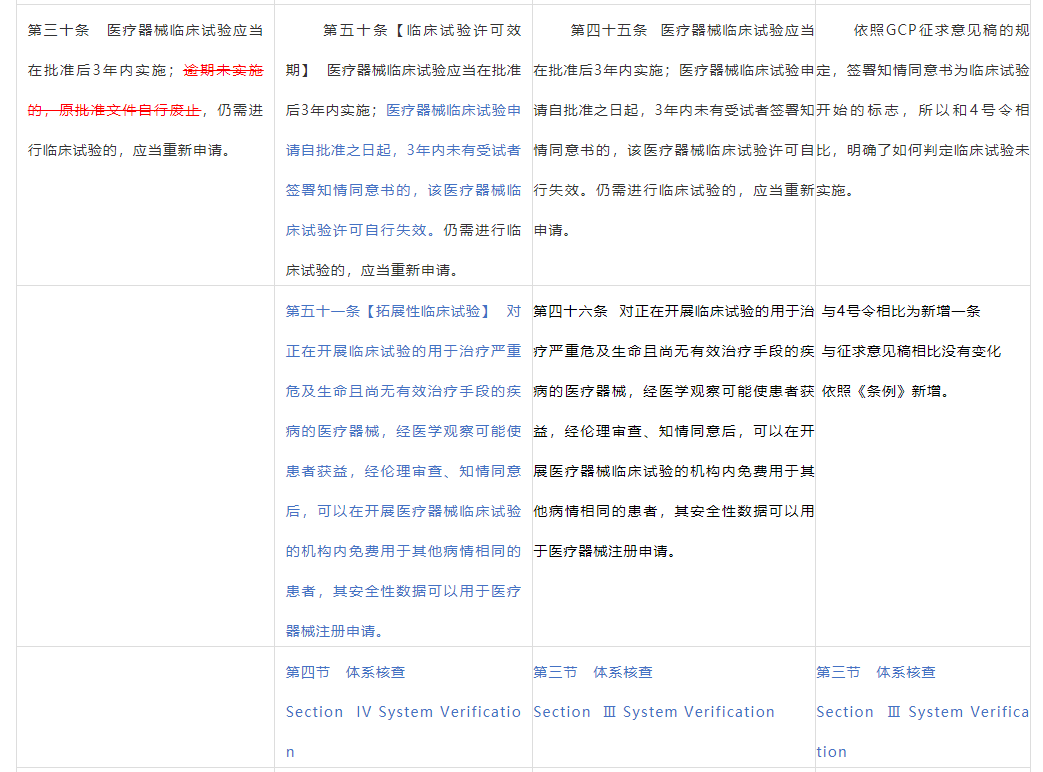
Task: Click the fully visible Section III System Verification line
Action: tap(654, 712)
